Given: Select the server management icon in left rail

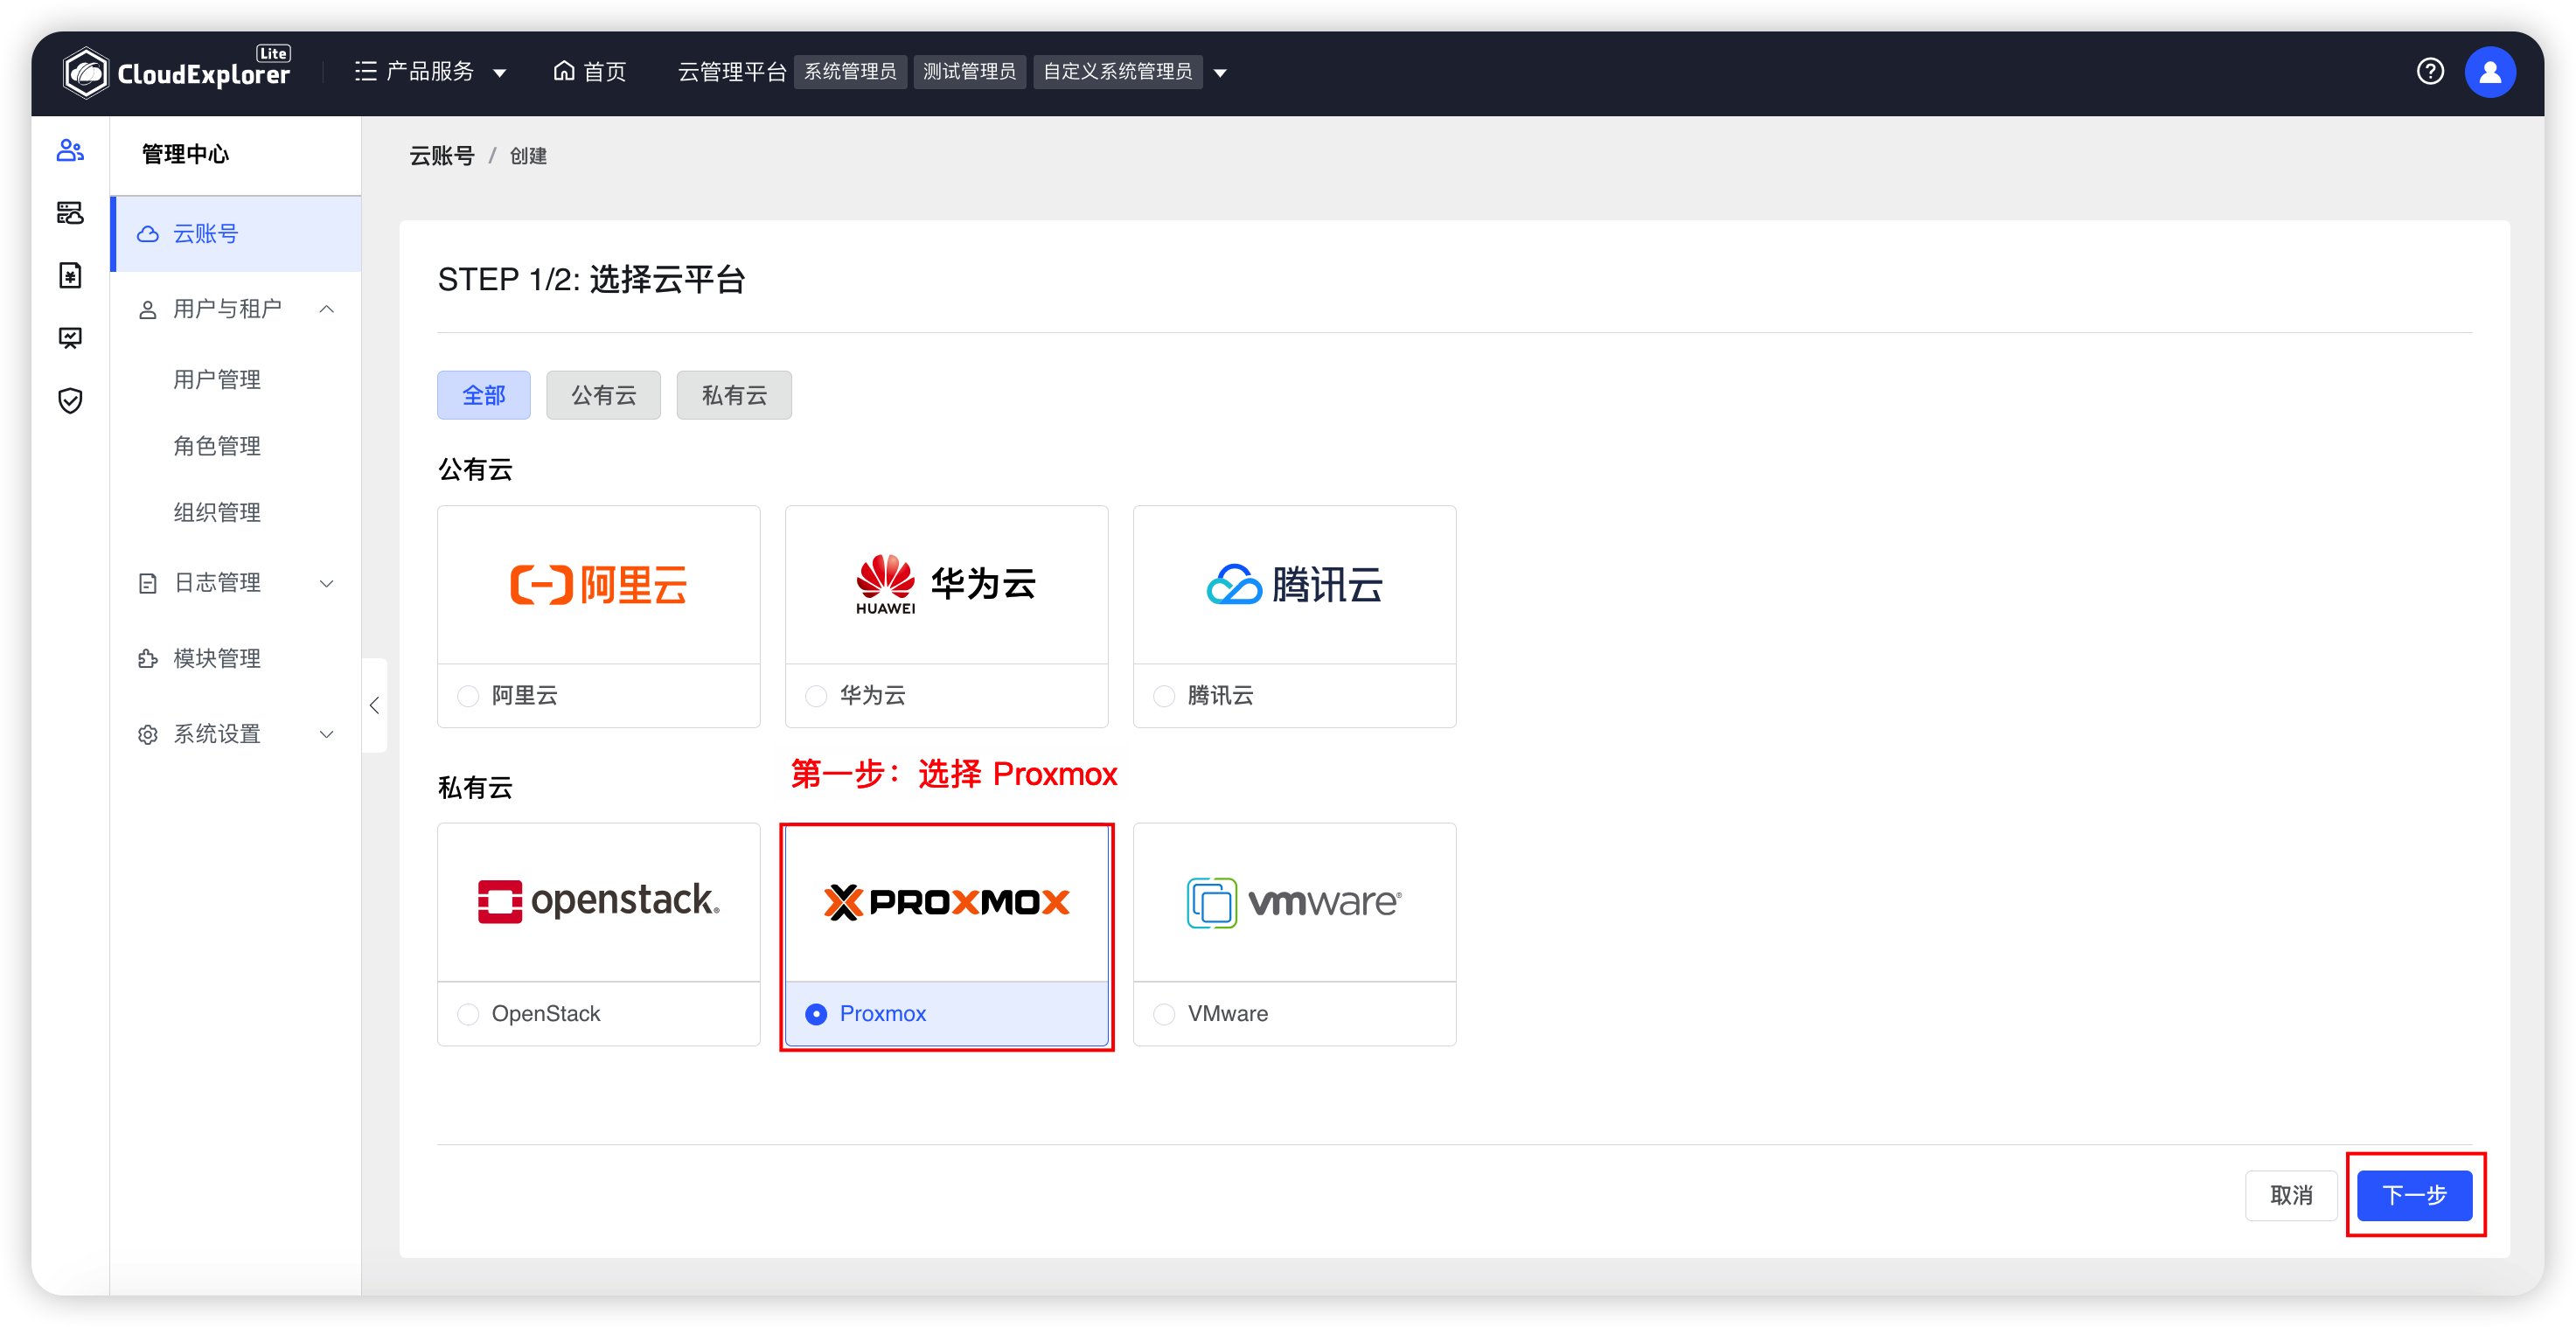Looking at the screenshot, I should pyautogui.click(x=70, y=213).
